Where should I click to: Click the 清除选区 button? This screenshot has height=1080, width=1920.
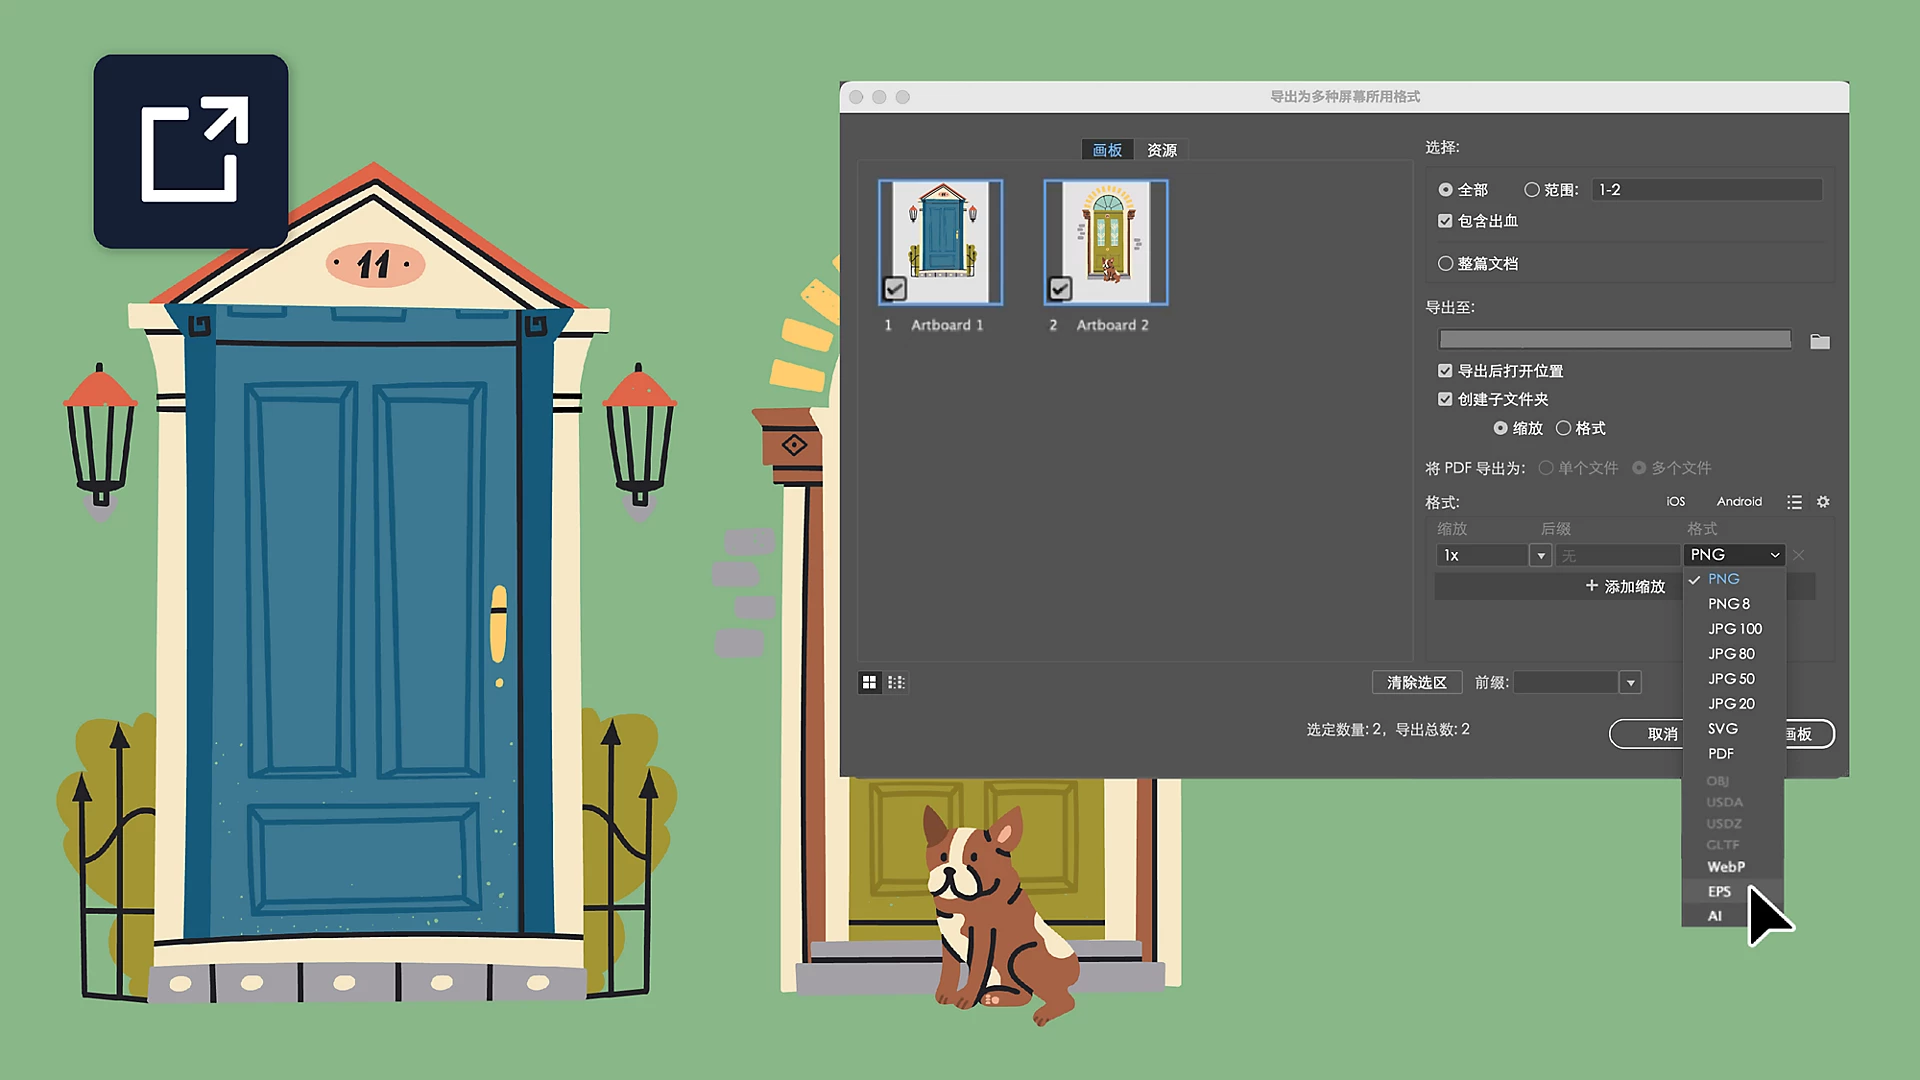[1416, 683]
